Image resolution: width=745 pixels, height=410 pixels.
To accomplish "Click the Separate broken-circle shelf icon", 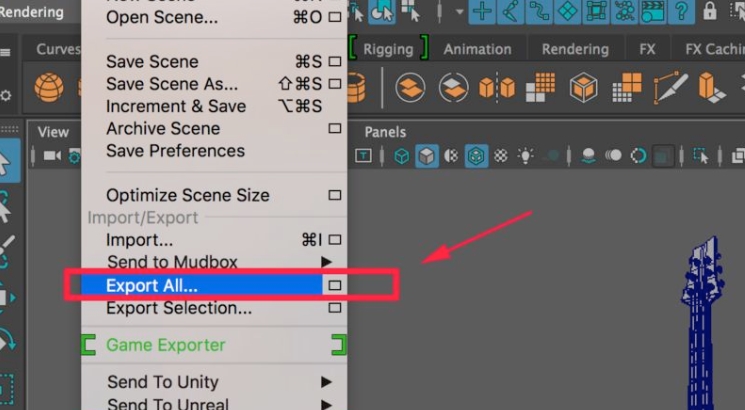I will click(453, 88).
